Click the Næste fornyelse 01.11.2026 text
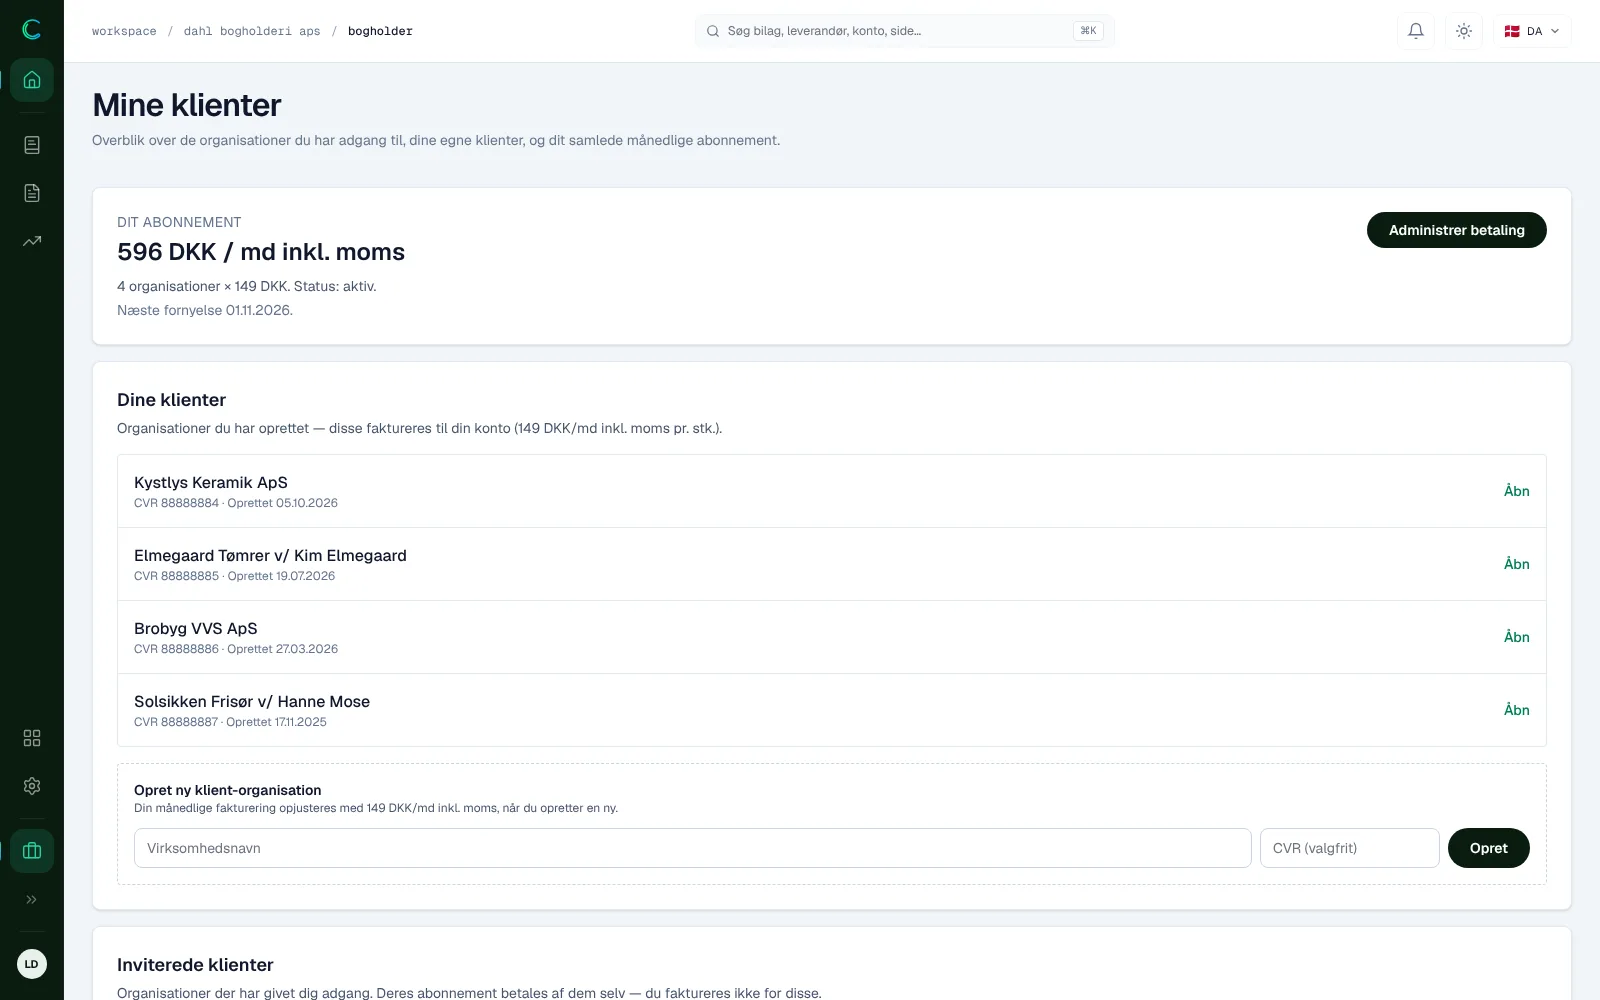Viewport: 1600px width, 1000px height. point(205,310)
